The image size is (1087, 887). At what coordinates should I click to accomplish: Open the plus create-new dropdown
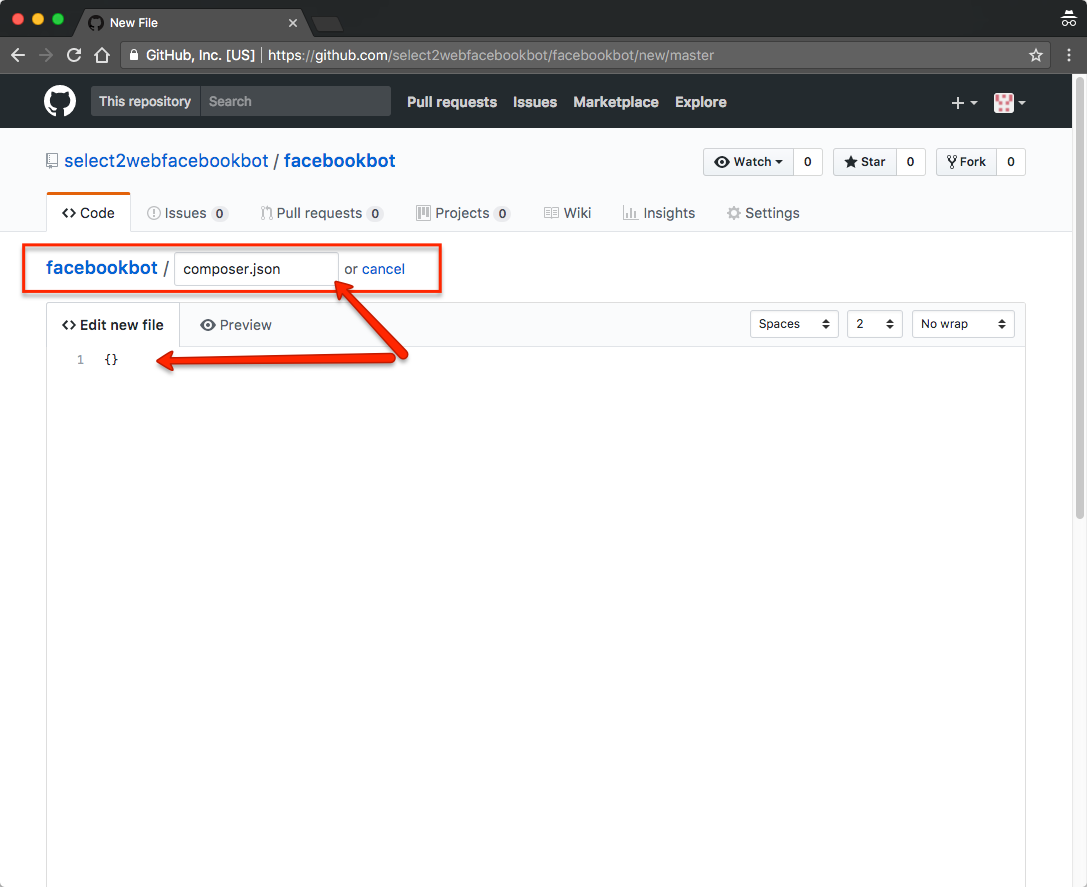(964, 103)
